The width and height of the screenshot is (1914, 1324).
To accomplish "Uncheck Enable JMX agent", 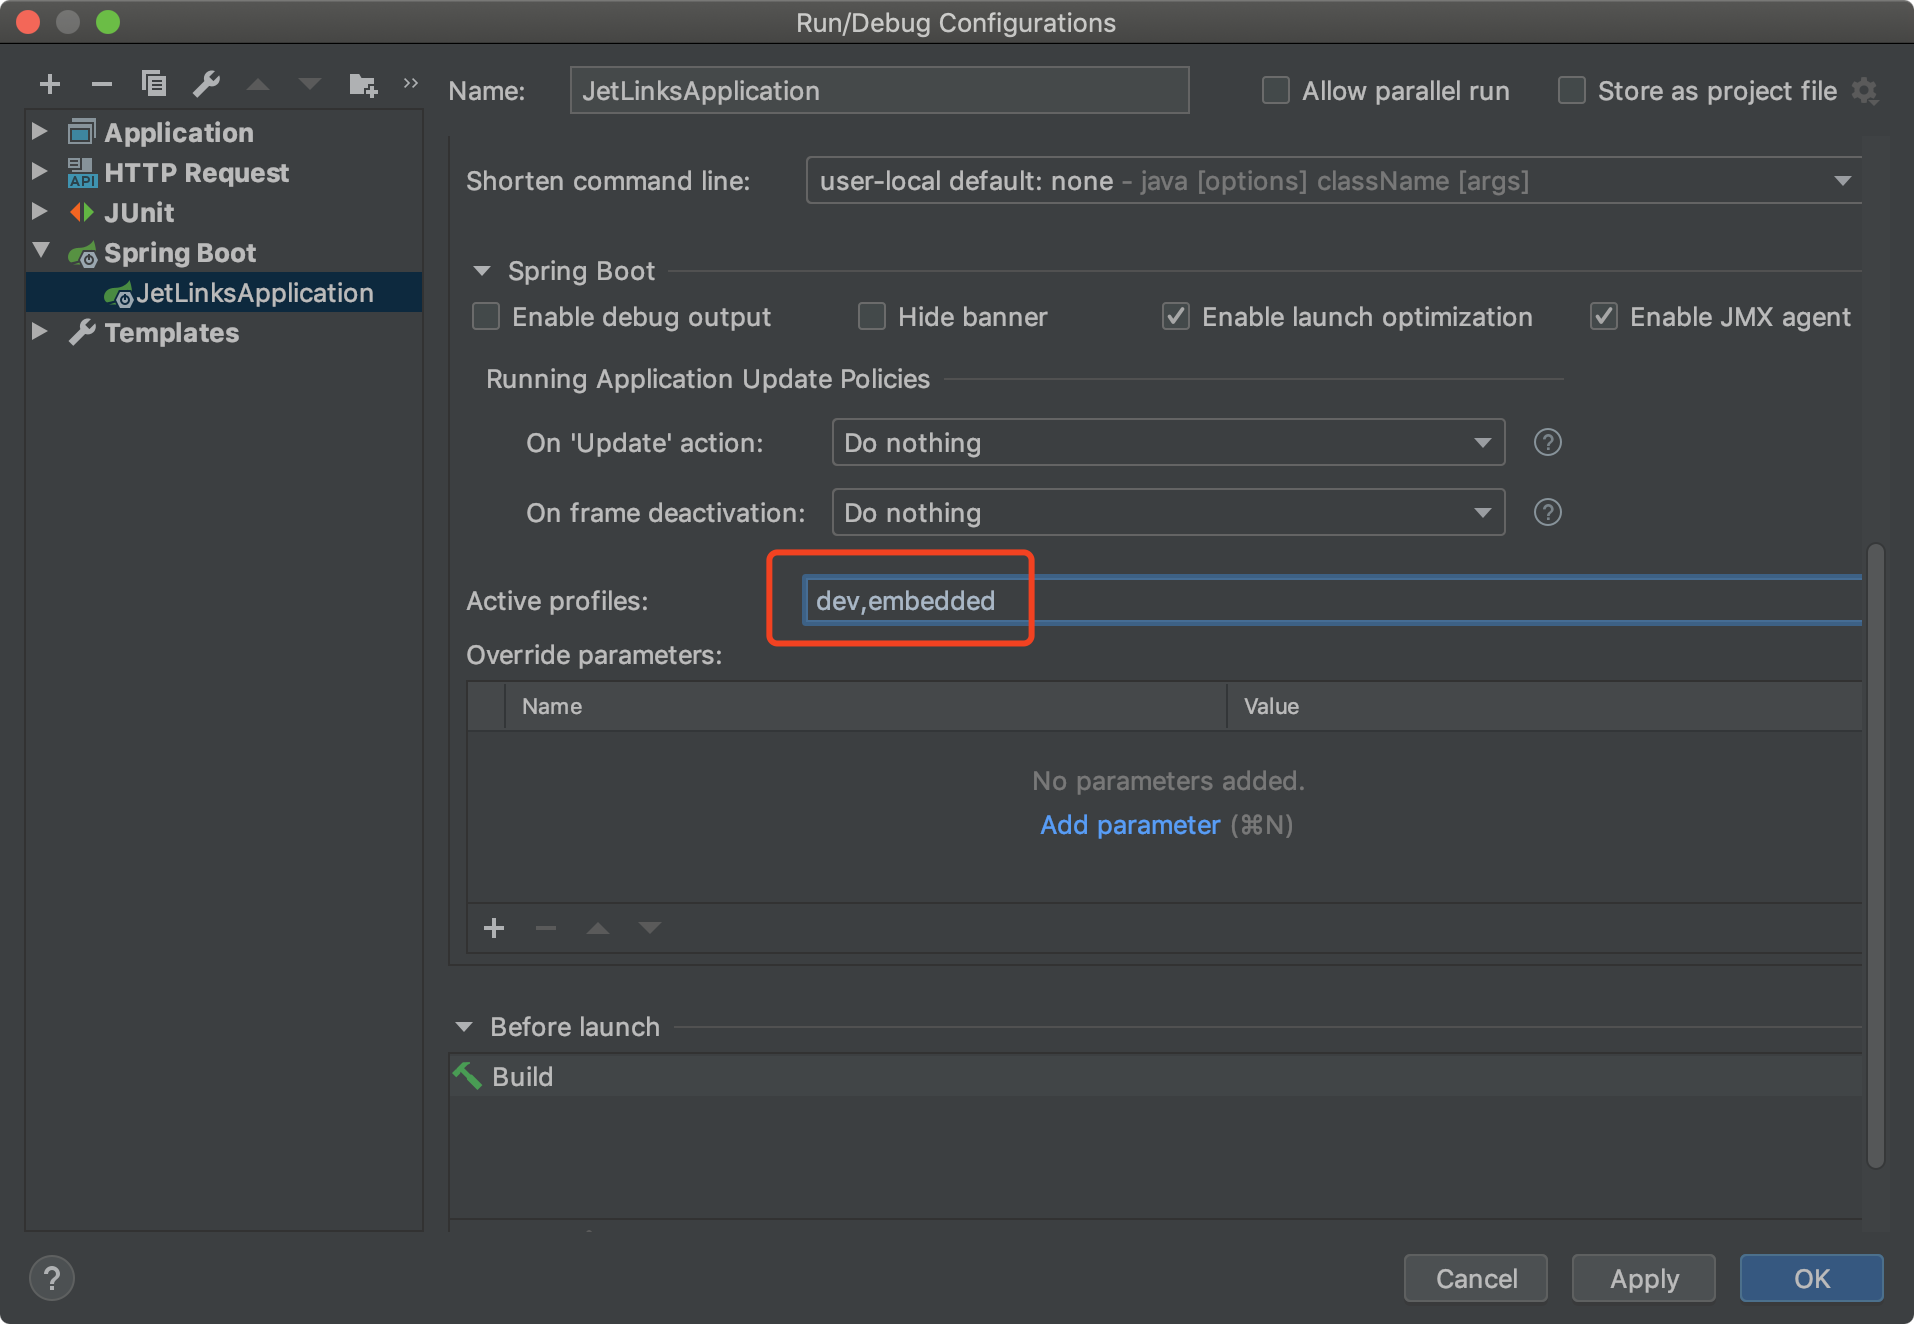I will point(1604,317).
